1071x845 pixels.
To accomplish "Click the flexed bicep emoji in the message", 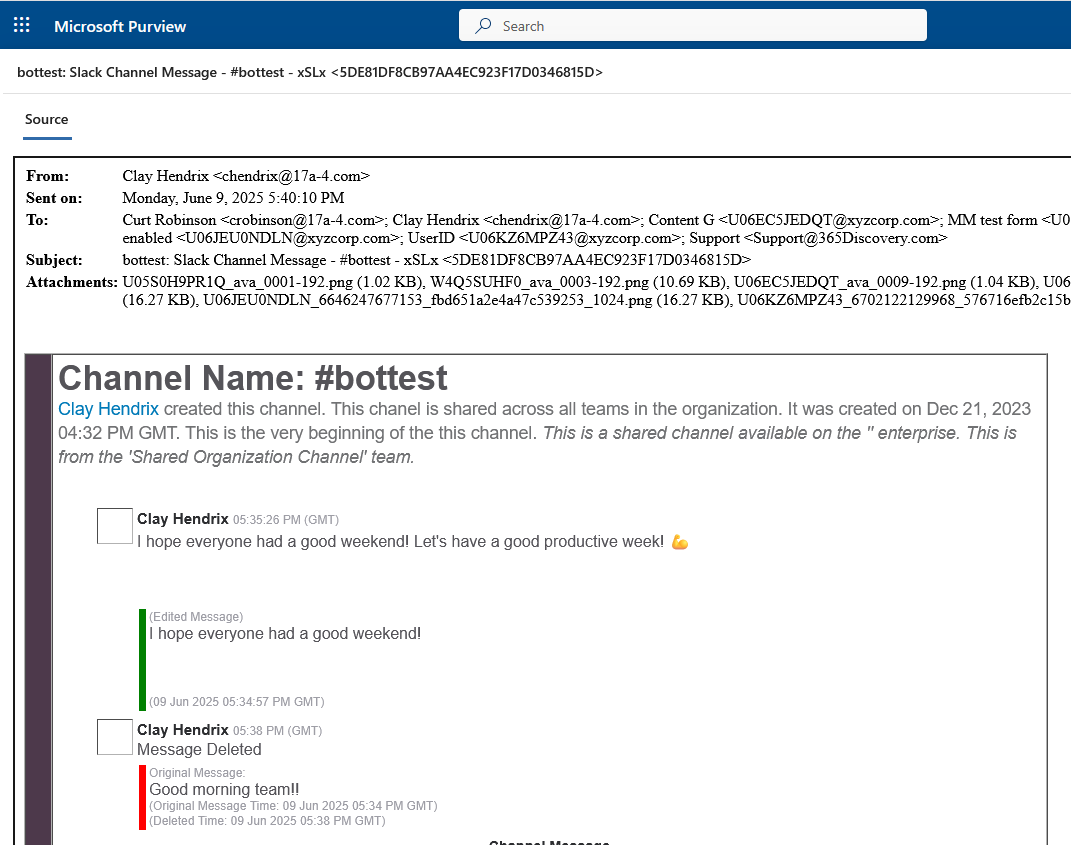I will (x=680, y=542).
